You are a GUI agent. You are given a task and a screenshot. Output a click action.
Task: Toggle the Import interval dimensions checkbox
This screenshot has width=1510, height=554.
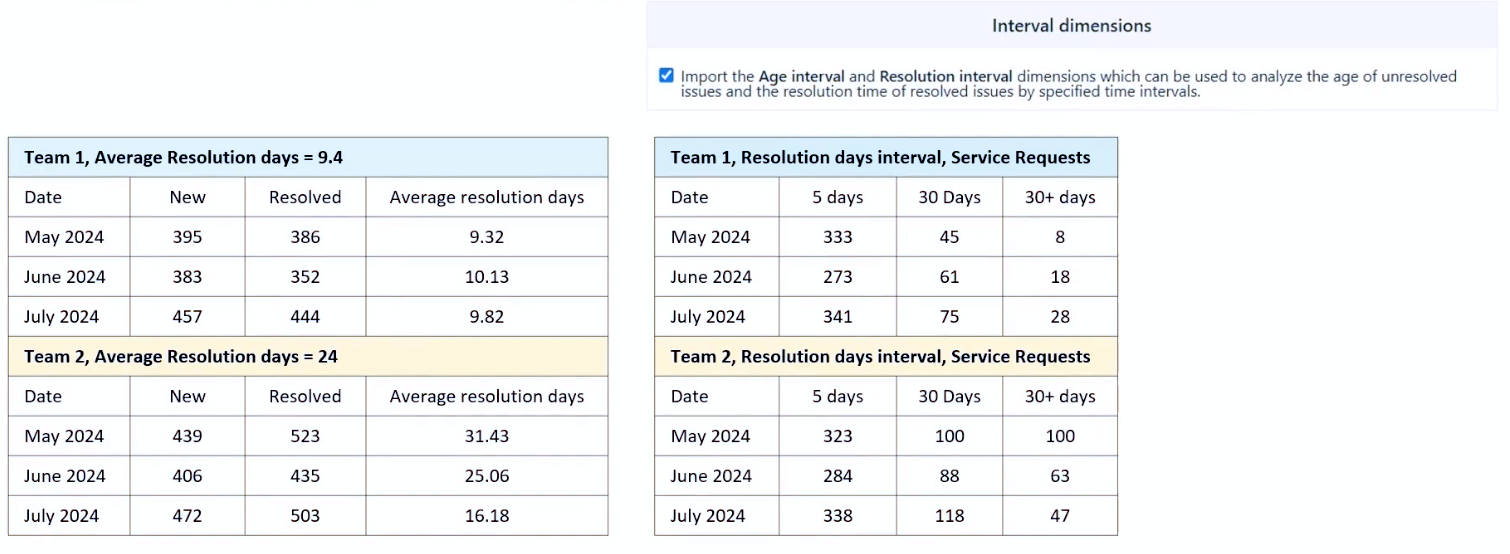[x=667, y=76]
